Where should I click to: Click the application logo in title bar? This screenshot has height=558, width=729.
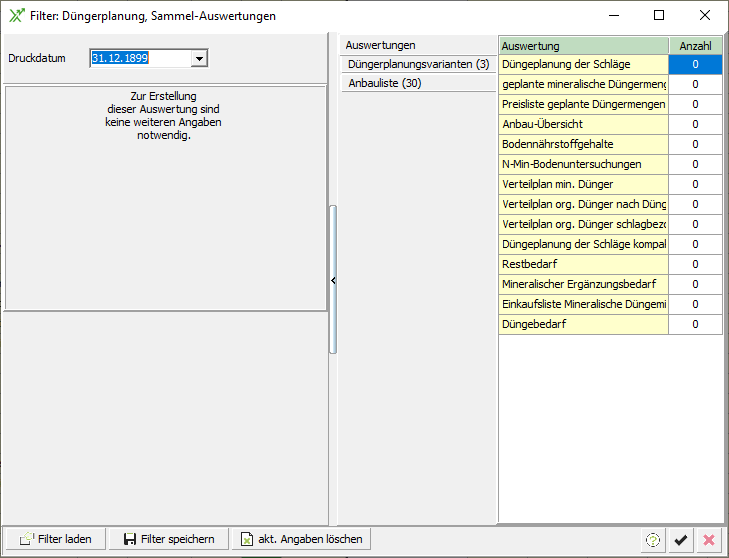(x=16, y=16)
